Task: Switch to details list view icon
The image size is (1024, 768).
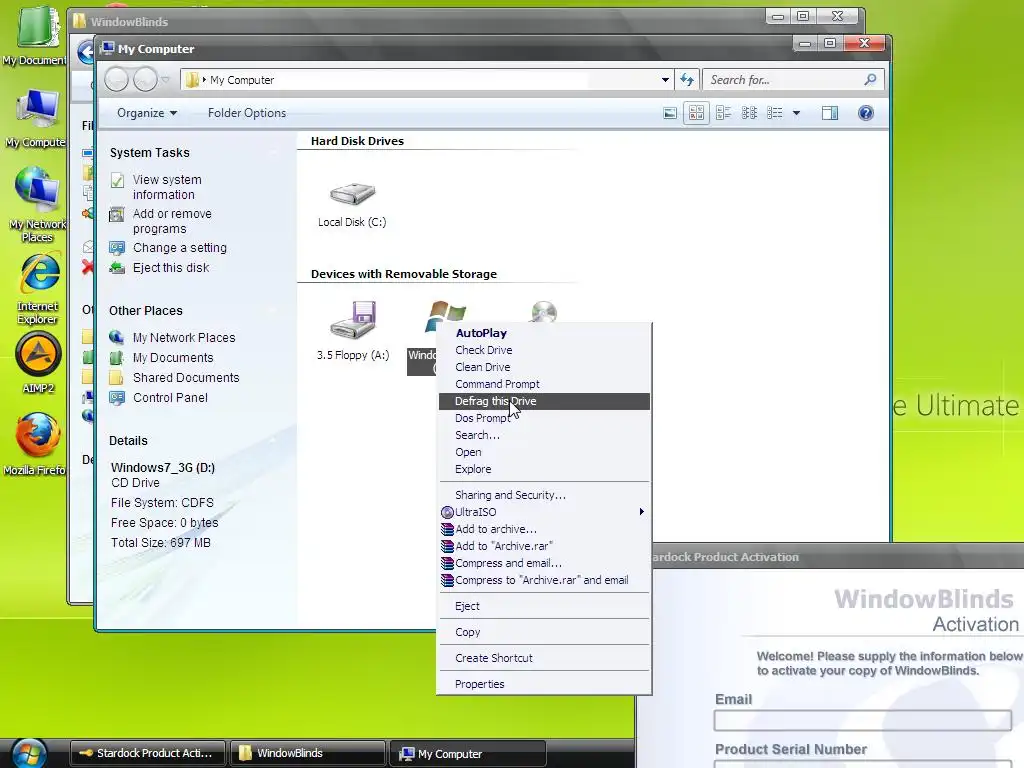Action: tap(775, 113)
